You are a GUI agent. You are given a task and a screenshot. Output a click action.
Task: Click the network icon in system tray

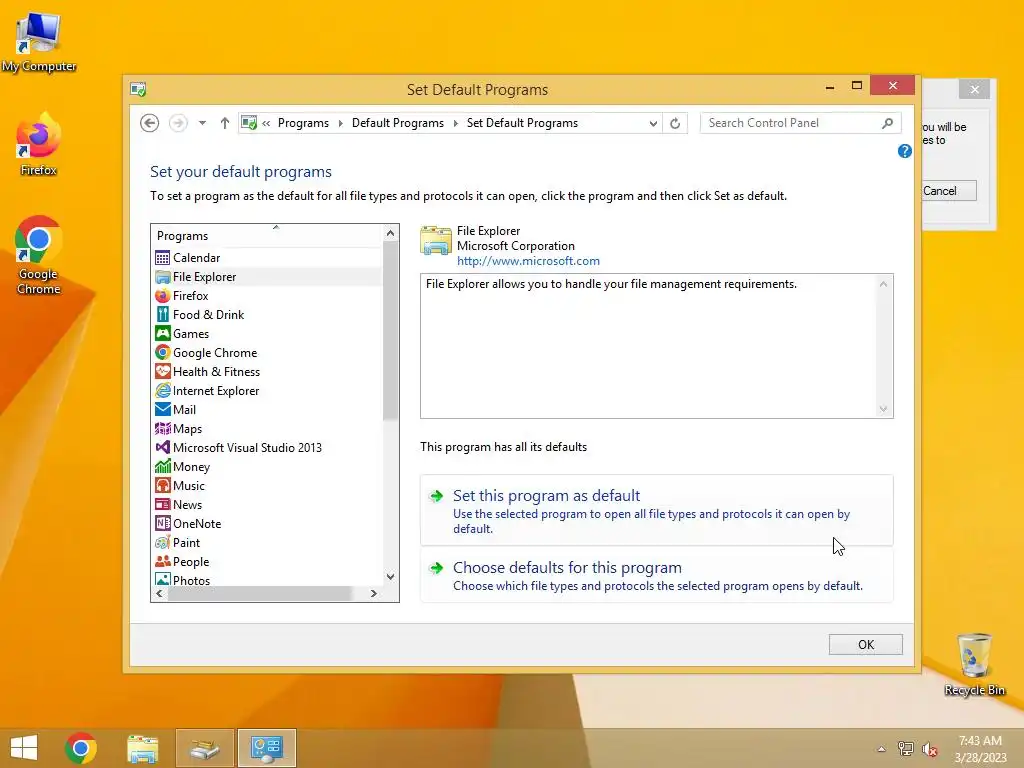[906, 748]
